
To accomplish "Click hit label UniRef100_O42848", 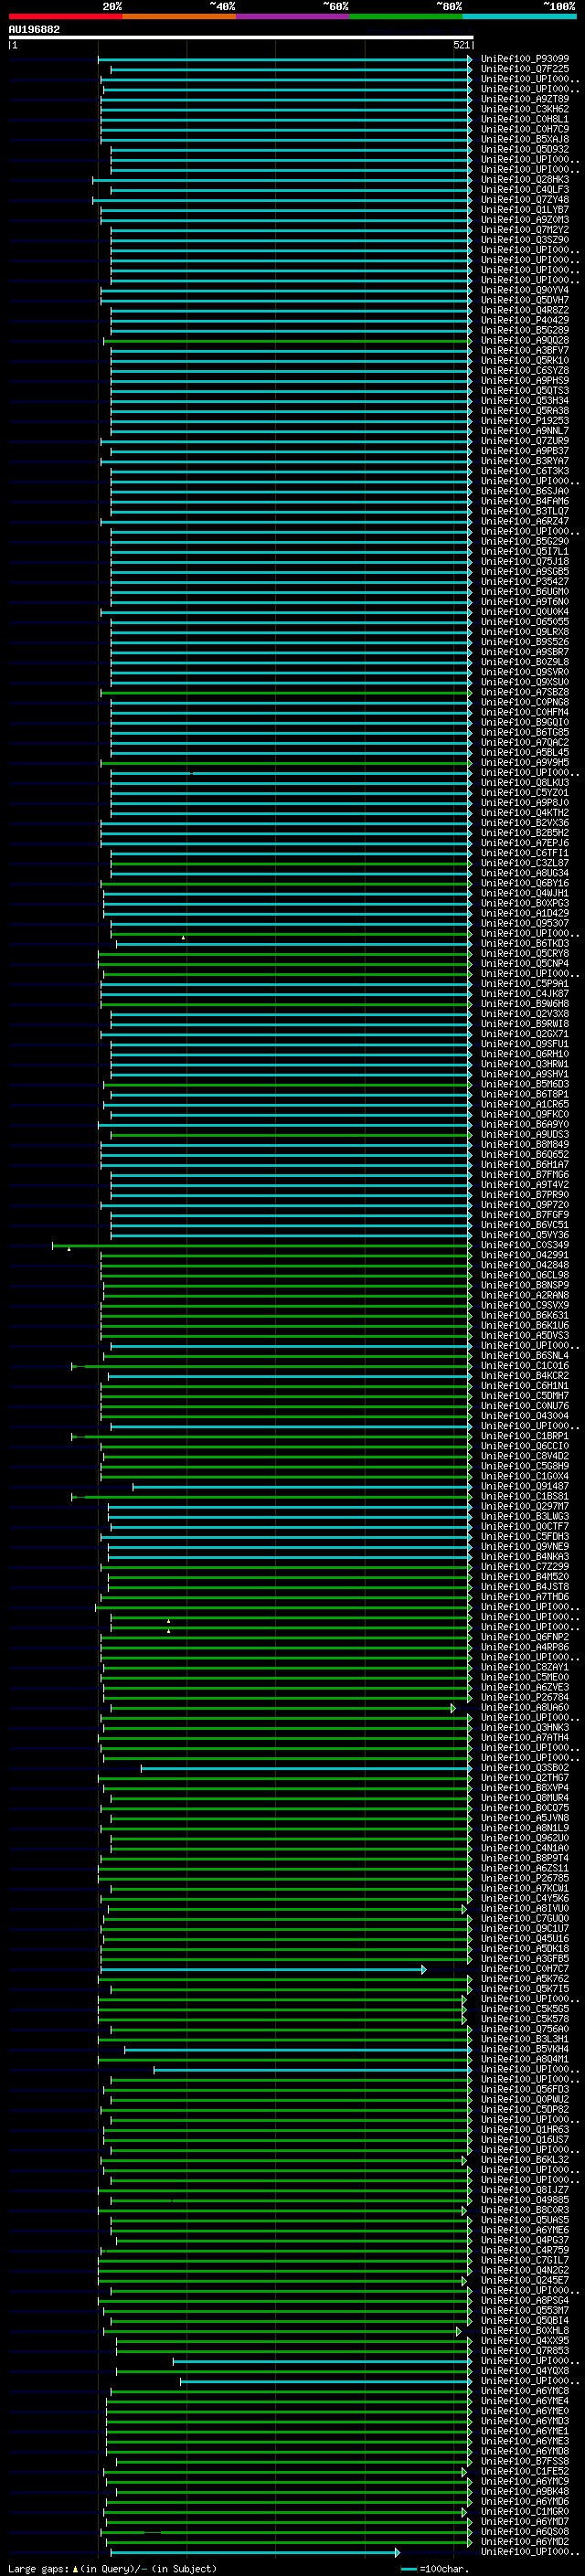I will tap(524, 1265).
